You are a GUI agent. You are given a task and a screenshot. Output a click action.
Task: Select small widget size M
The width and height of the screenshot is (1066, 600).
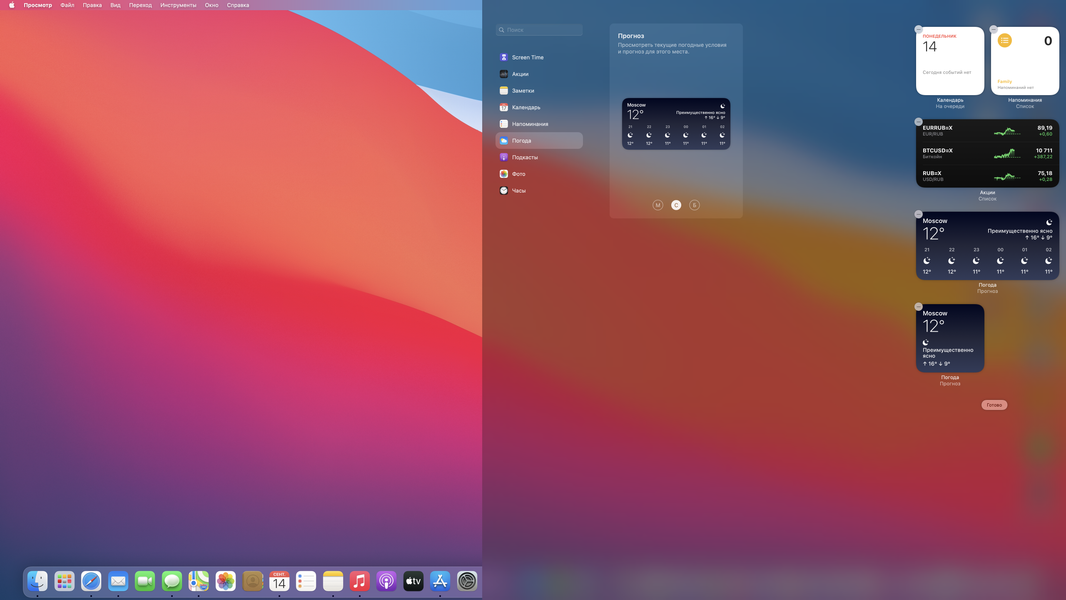pos(657,205)
